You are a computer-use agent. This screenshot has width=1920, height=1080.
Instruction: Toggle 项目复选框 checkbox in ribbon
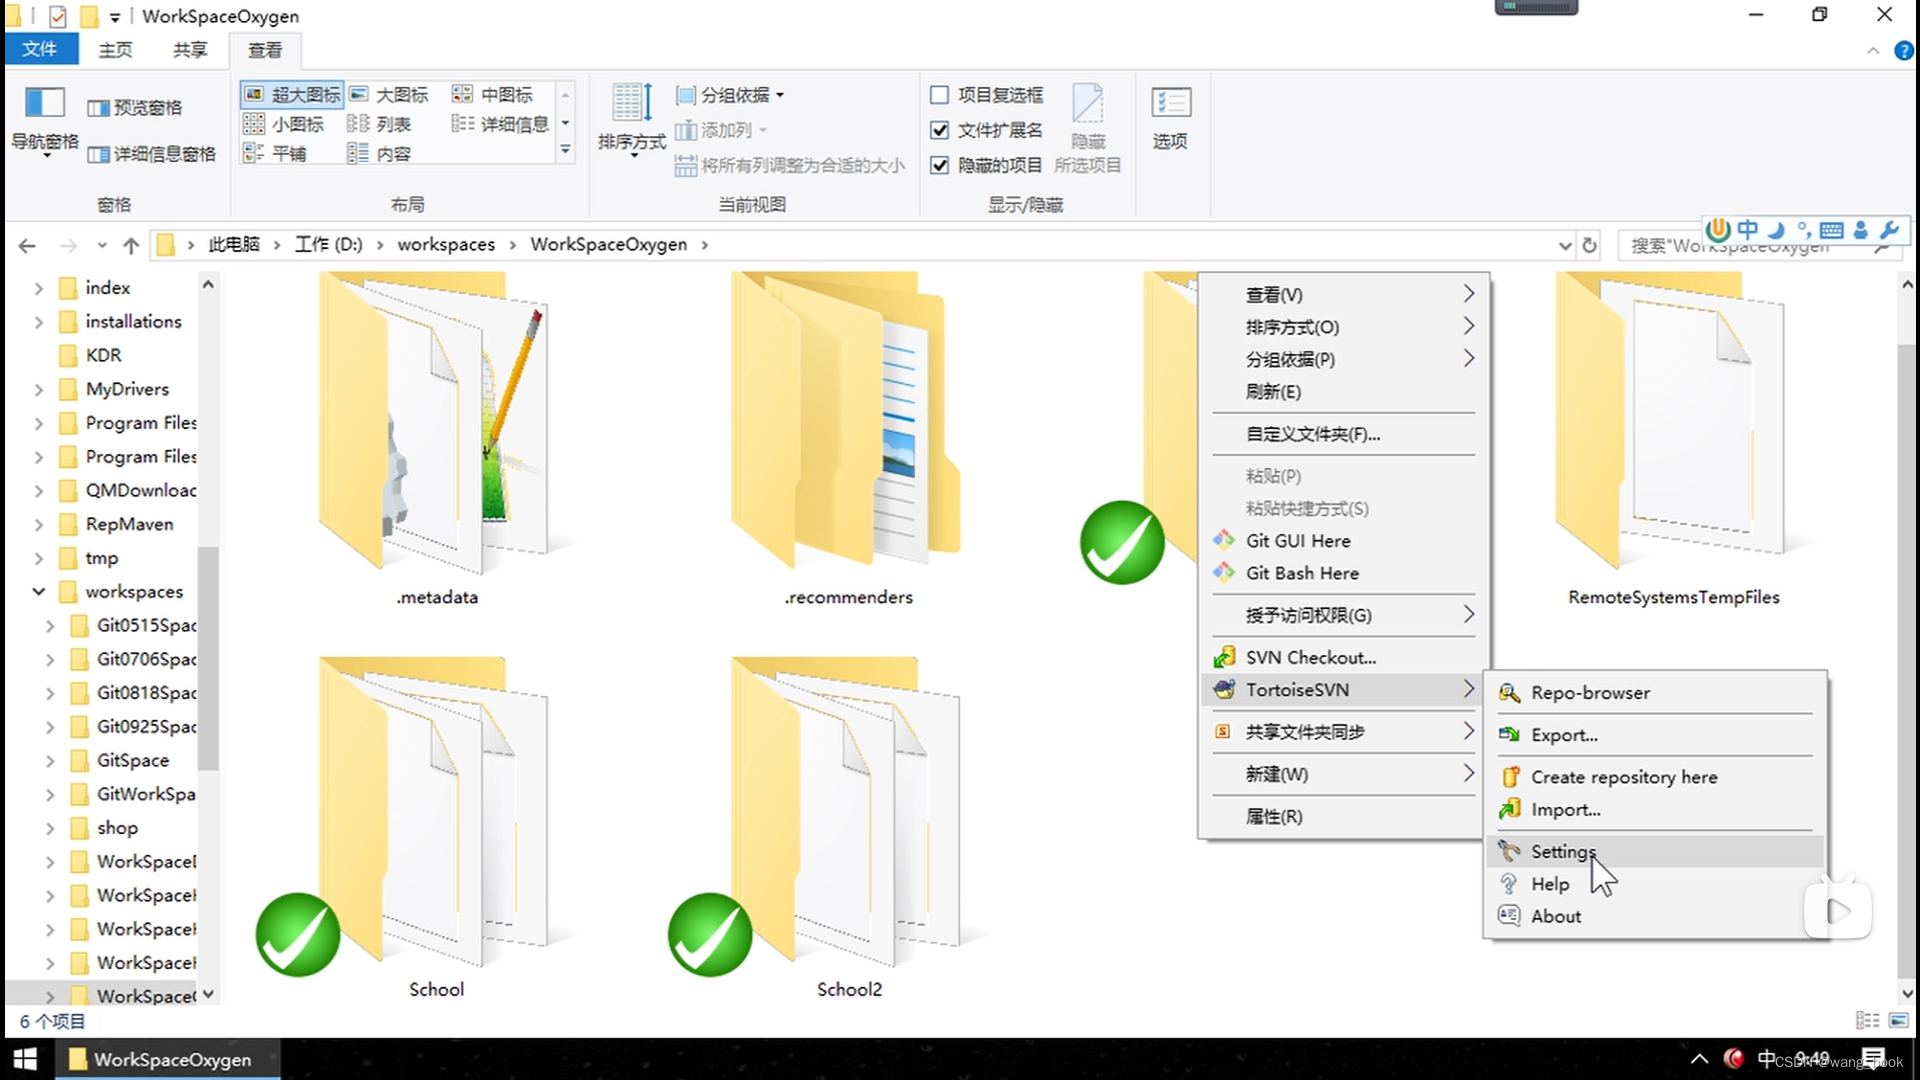tap(939, 95)
